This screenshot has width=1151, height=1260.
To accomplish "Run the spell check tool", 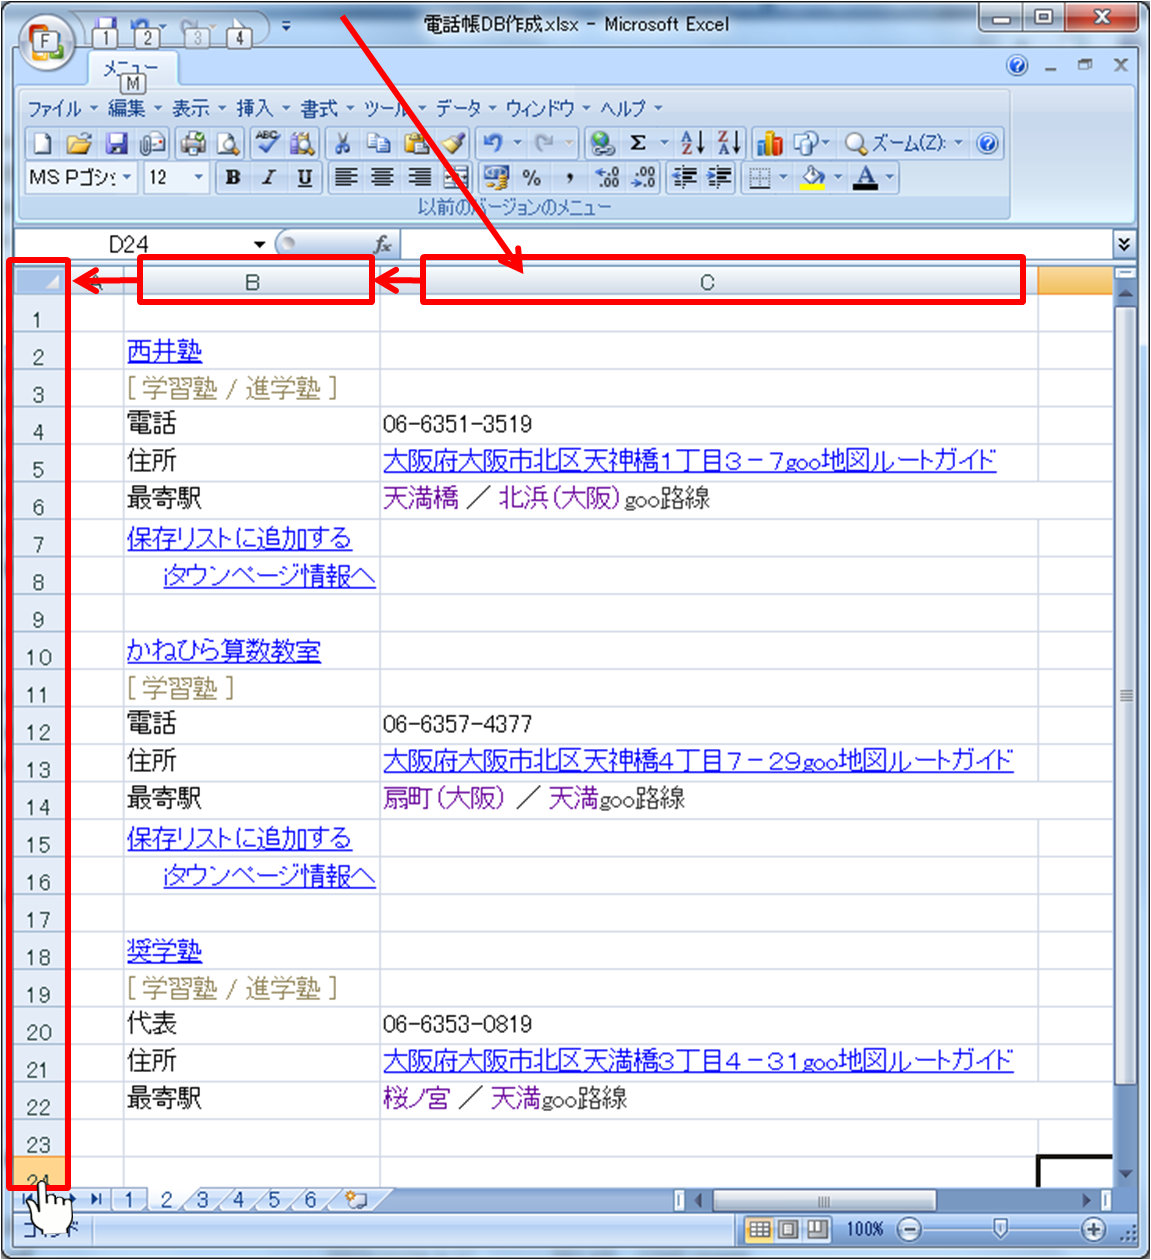I will [x=266, y=143].
